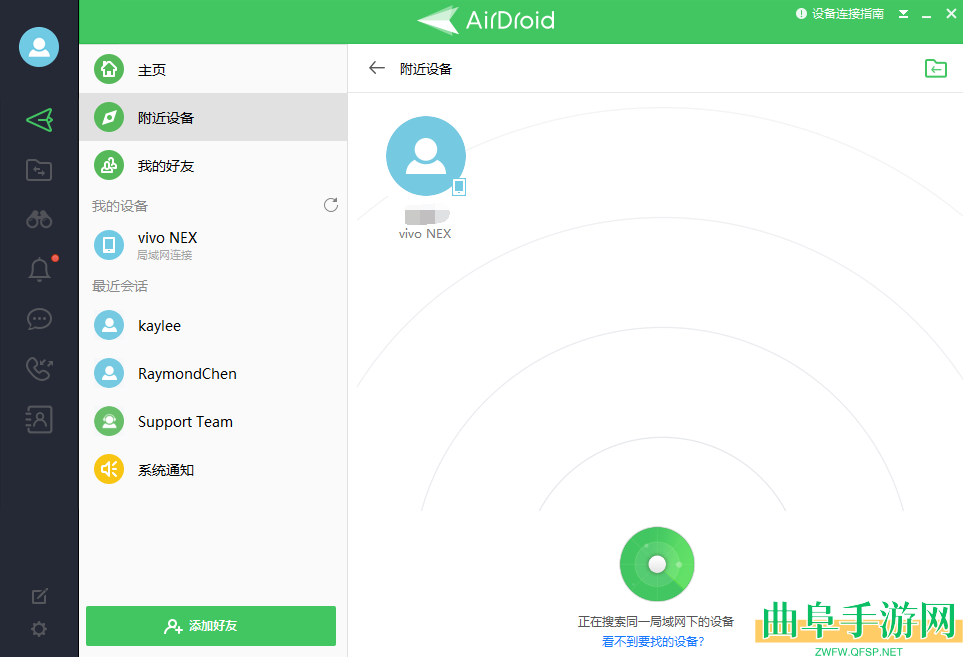This screenshot has width=963, height=657.
Task: Open vivo NEX under My Devices
Action: [213, 245]
